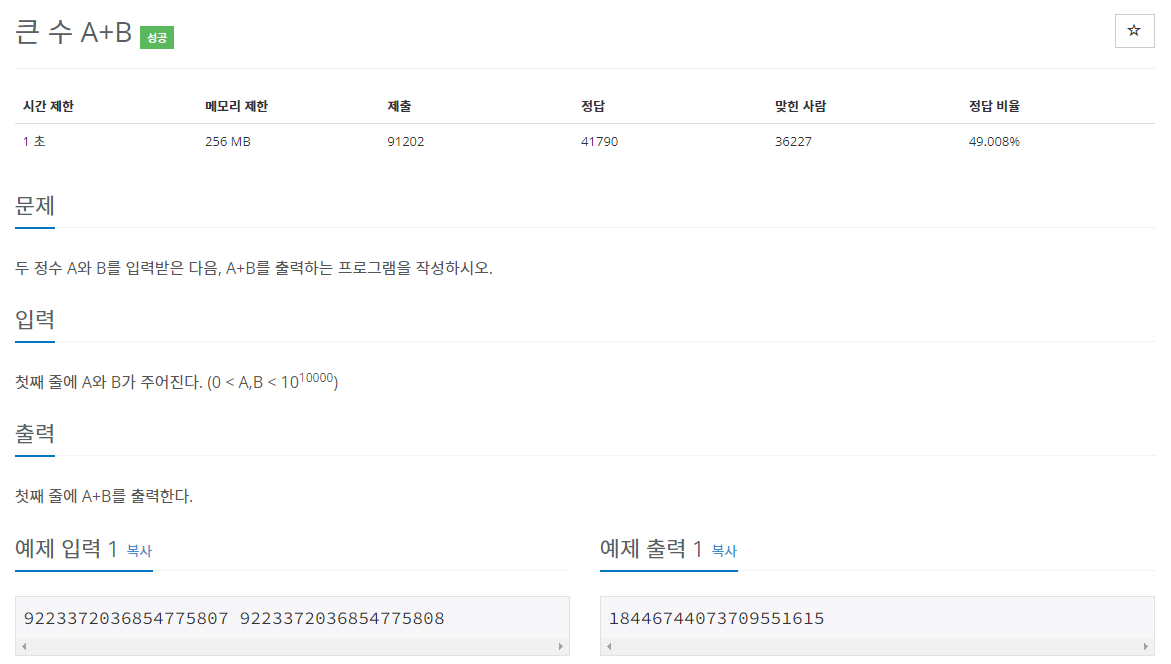This screenshot has width=1171, height=664.
Task: Click the 출력 section heading
Action: click(34, 434)
